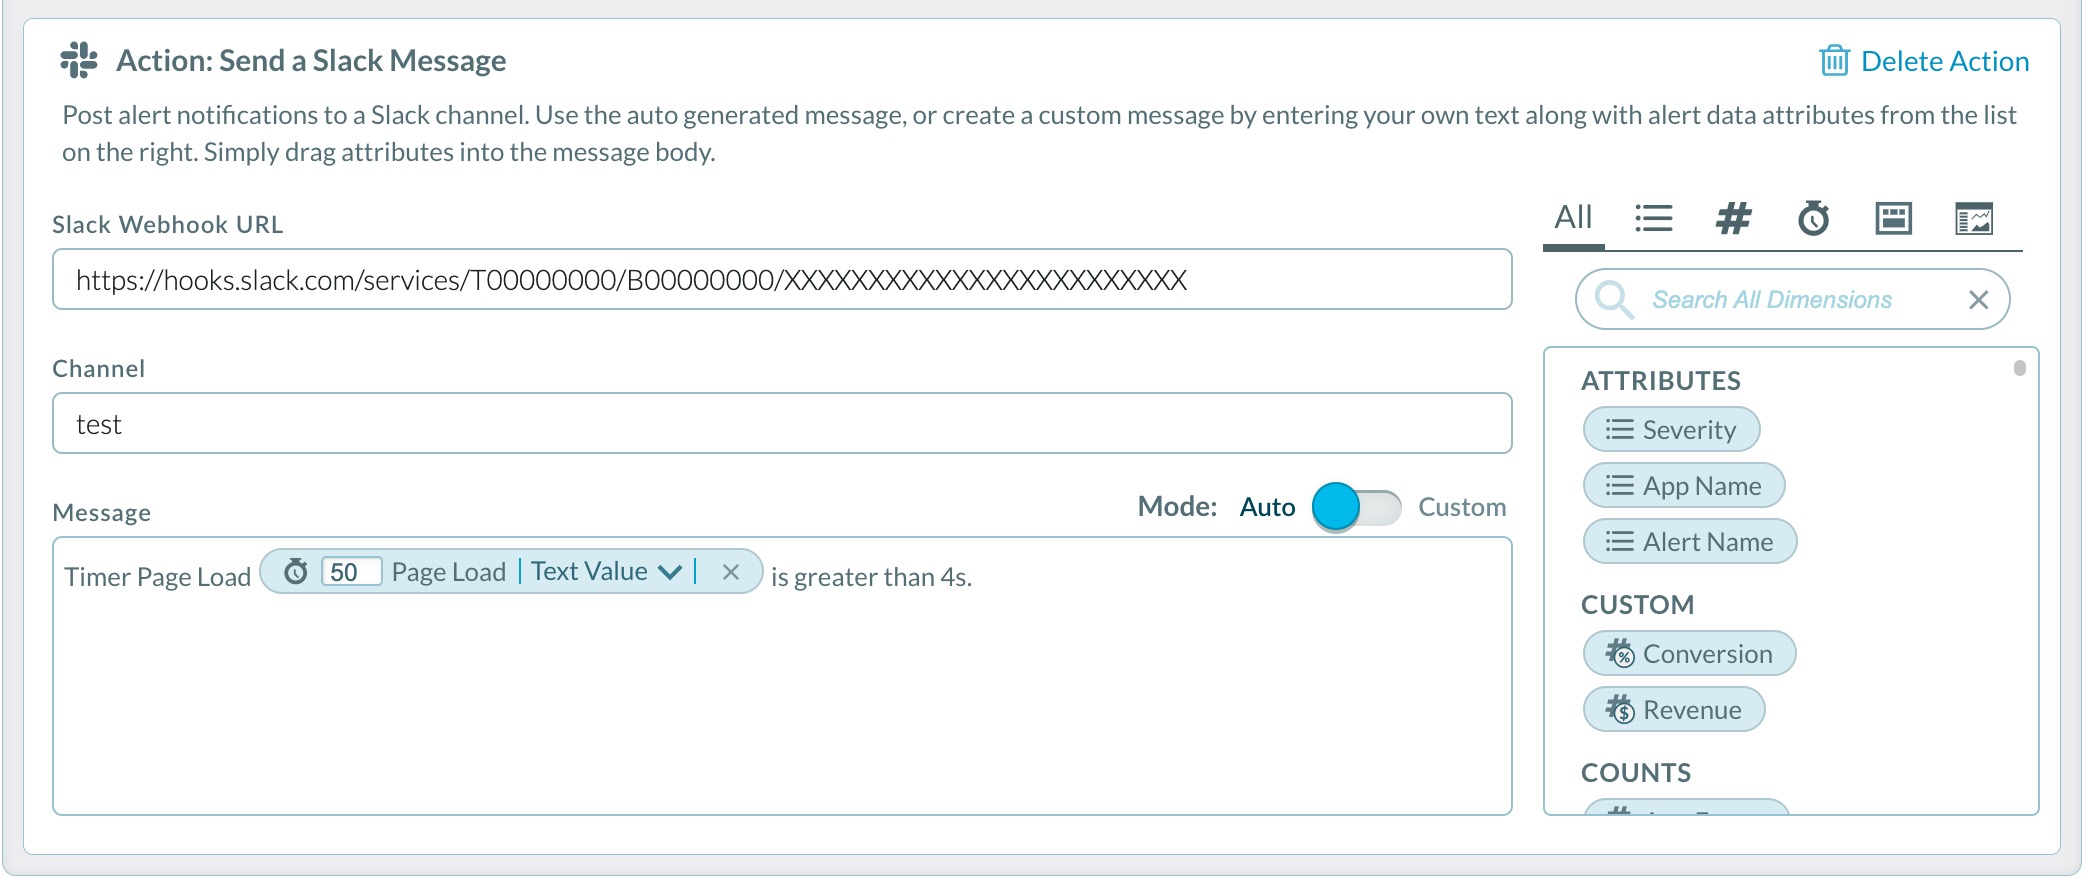Viewport: 2086px width, 878px height.
Task: Open the chart image icon tab
Action: 1974,218
